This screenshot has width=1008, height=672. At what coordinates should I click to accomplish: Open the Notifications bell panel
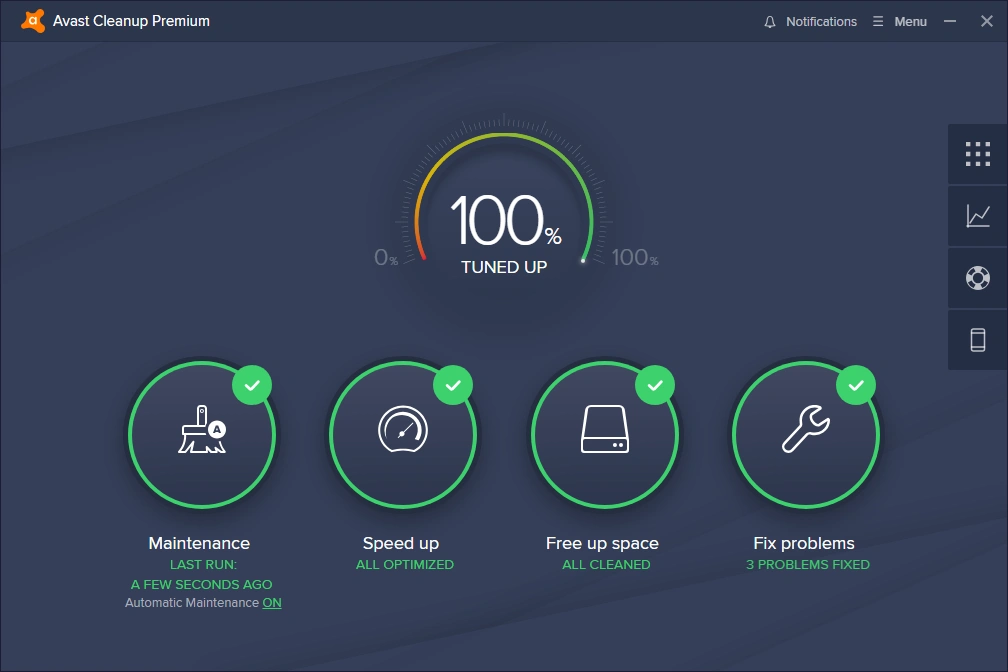pyautogui.click(x=810, y=21)
